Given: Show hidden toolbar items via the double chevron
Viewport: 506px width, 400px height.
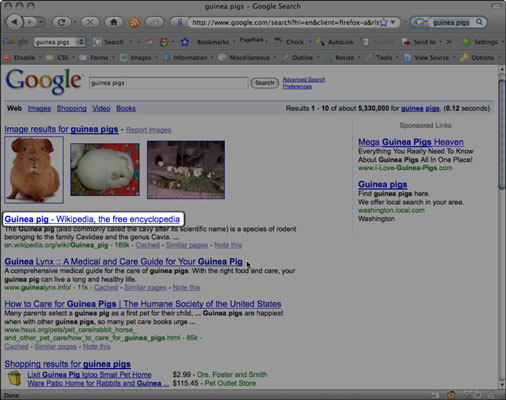Looking at the screenshot, I should (x=449, y=42).
